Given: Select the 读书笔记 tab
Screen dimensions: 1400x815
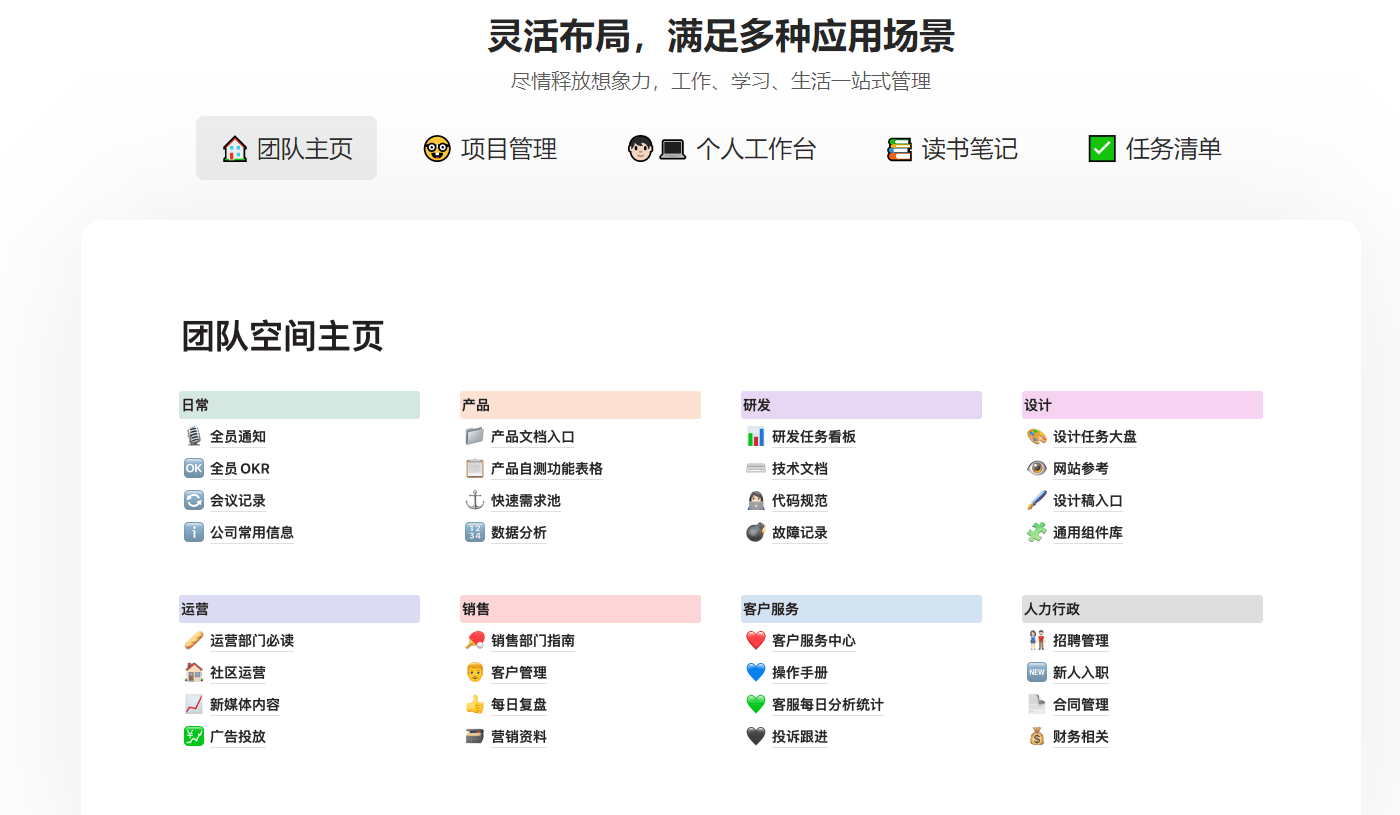Looking at the screenshot, I should coord(952,149).
